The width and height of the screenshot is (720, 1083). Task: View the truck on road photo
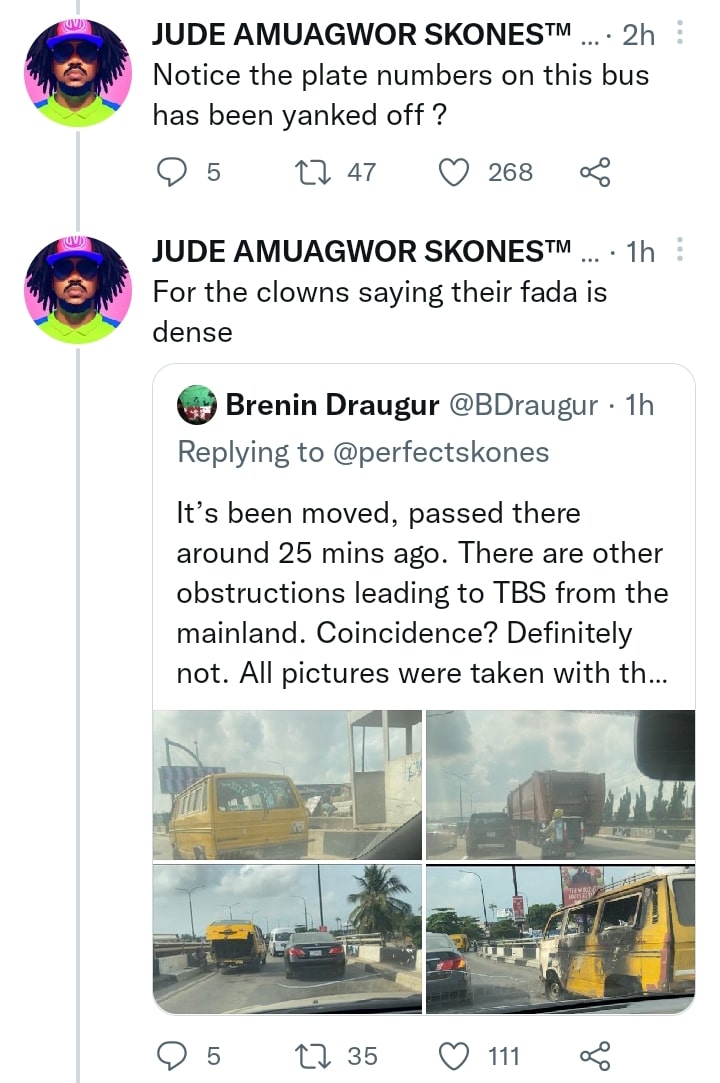tap(560, 784)
